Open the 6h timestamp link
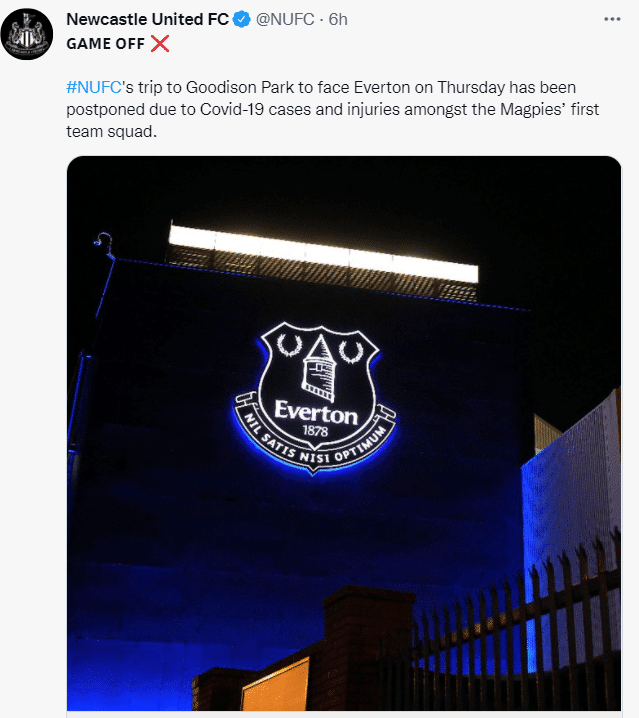639x718 pixels. [x=339, y=20]
